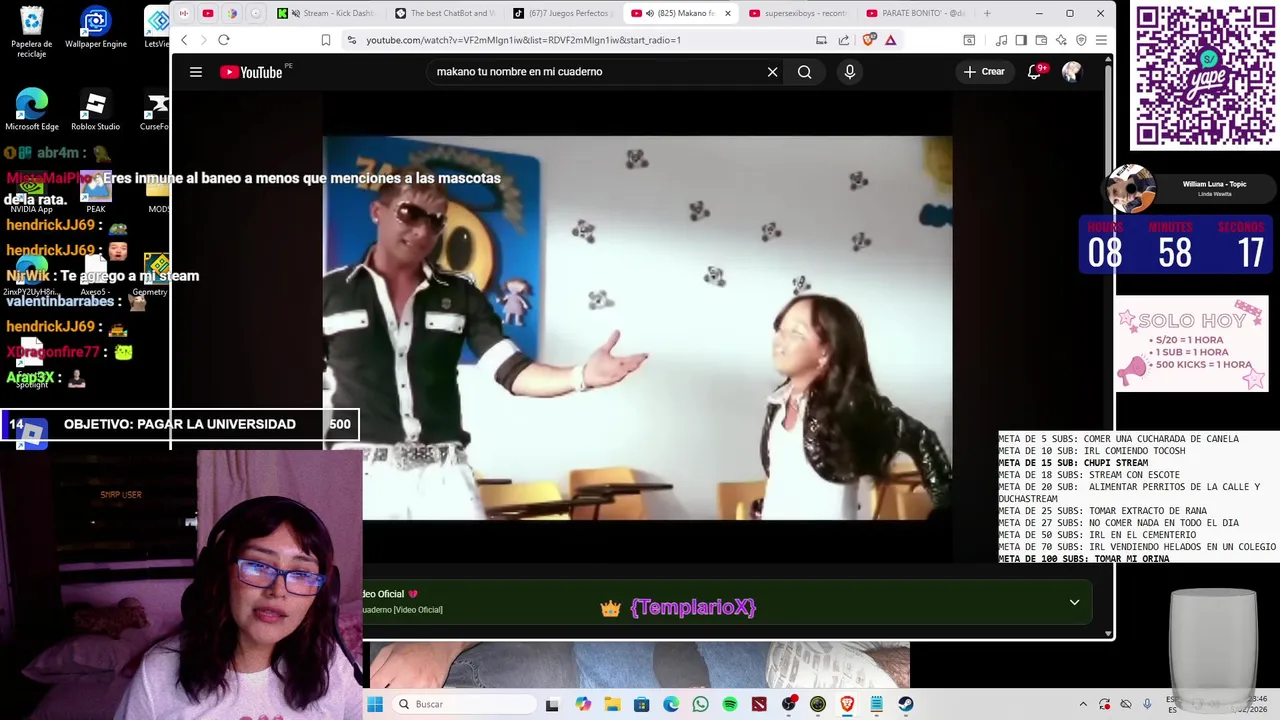Screen dimensions: 1280x720
Task: Open Roblox Studio desktop shortcut
Action: point(95,110)
